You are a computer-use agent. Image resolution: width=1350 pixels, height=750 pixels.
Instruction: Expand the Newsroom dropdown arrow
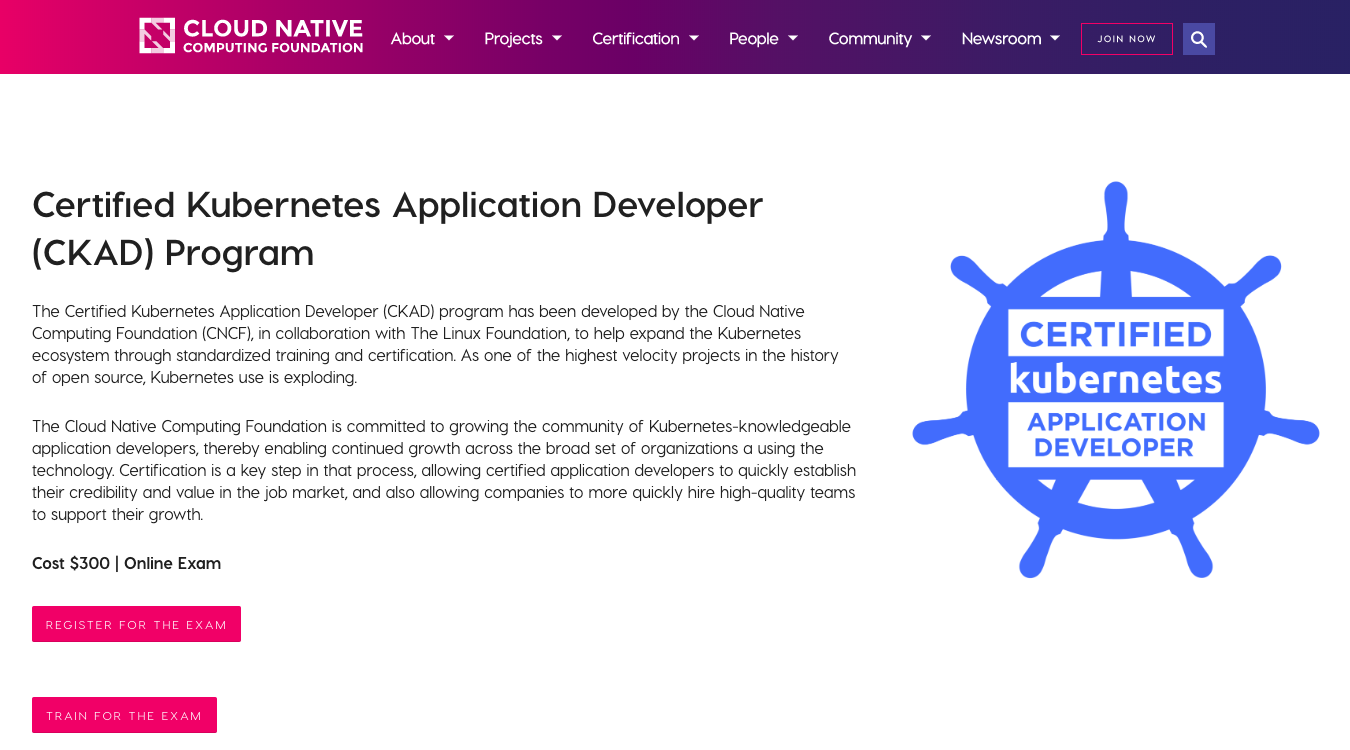pyautogui.click(x=1055, y=38)
